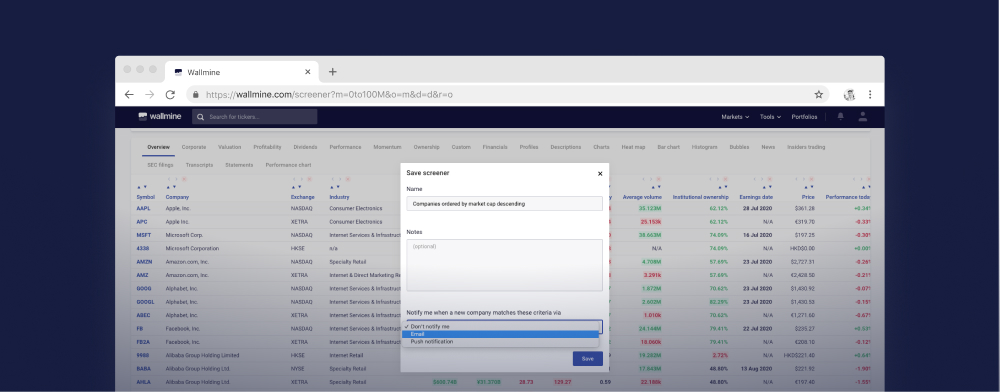
Task: Open the MSFT symbol link
Action: (143, 235)
